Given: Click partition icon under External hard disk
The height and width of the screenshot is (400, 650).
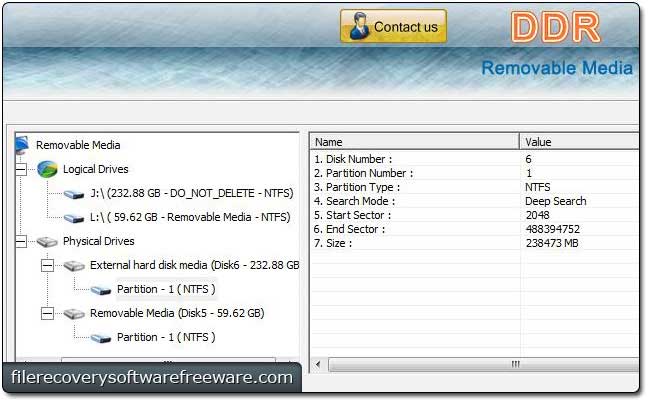Looking at the screenshot, I should pos(101,290).
